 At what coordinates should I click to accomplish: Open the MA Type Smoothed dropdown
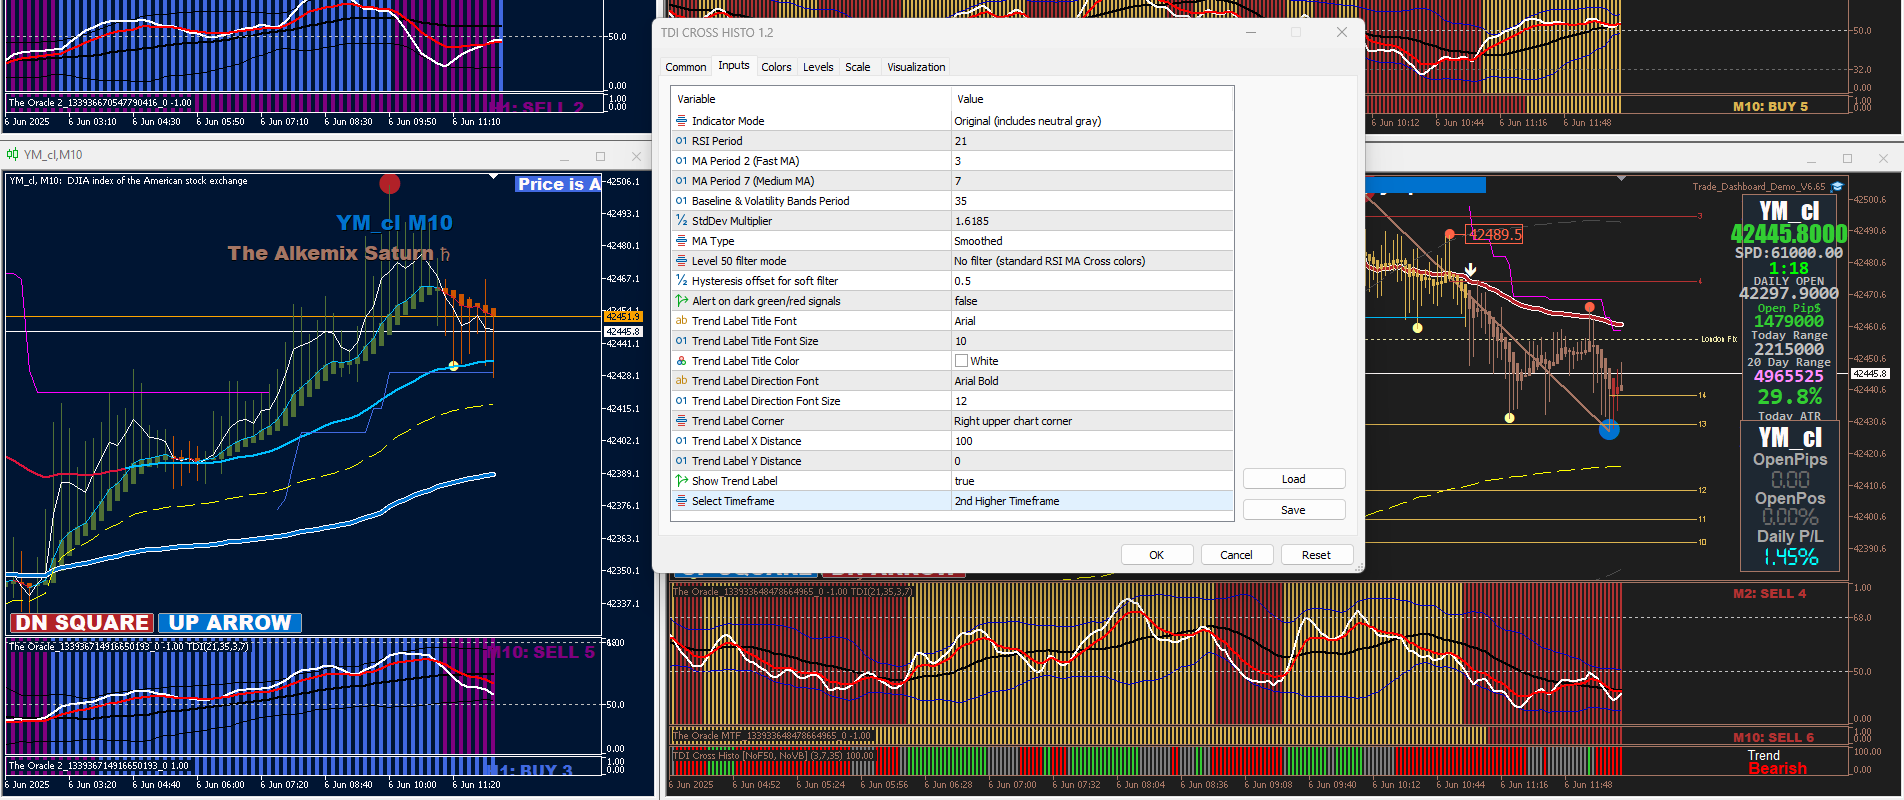pyautogui.click(x=1091, y=241)
